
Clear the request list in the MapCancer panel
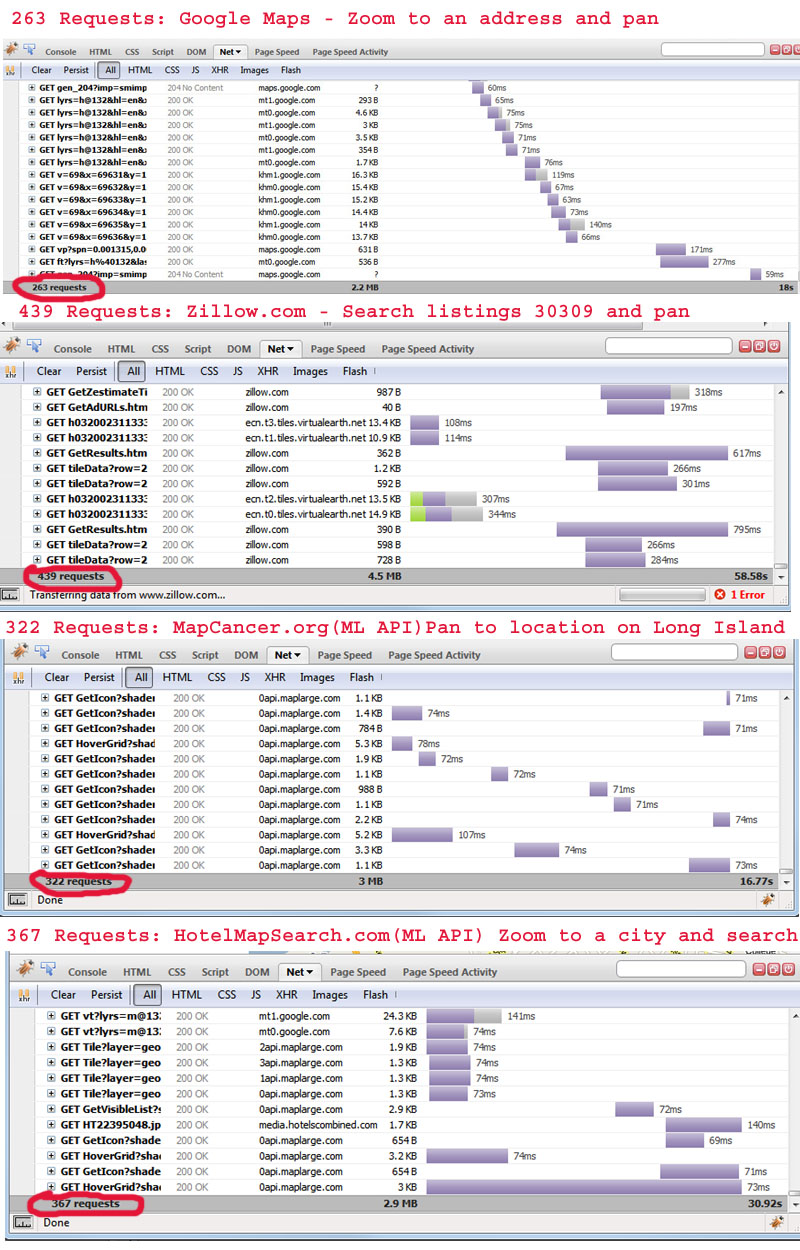[57, 677]
